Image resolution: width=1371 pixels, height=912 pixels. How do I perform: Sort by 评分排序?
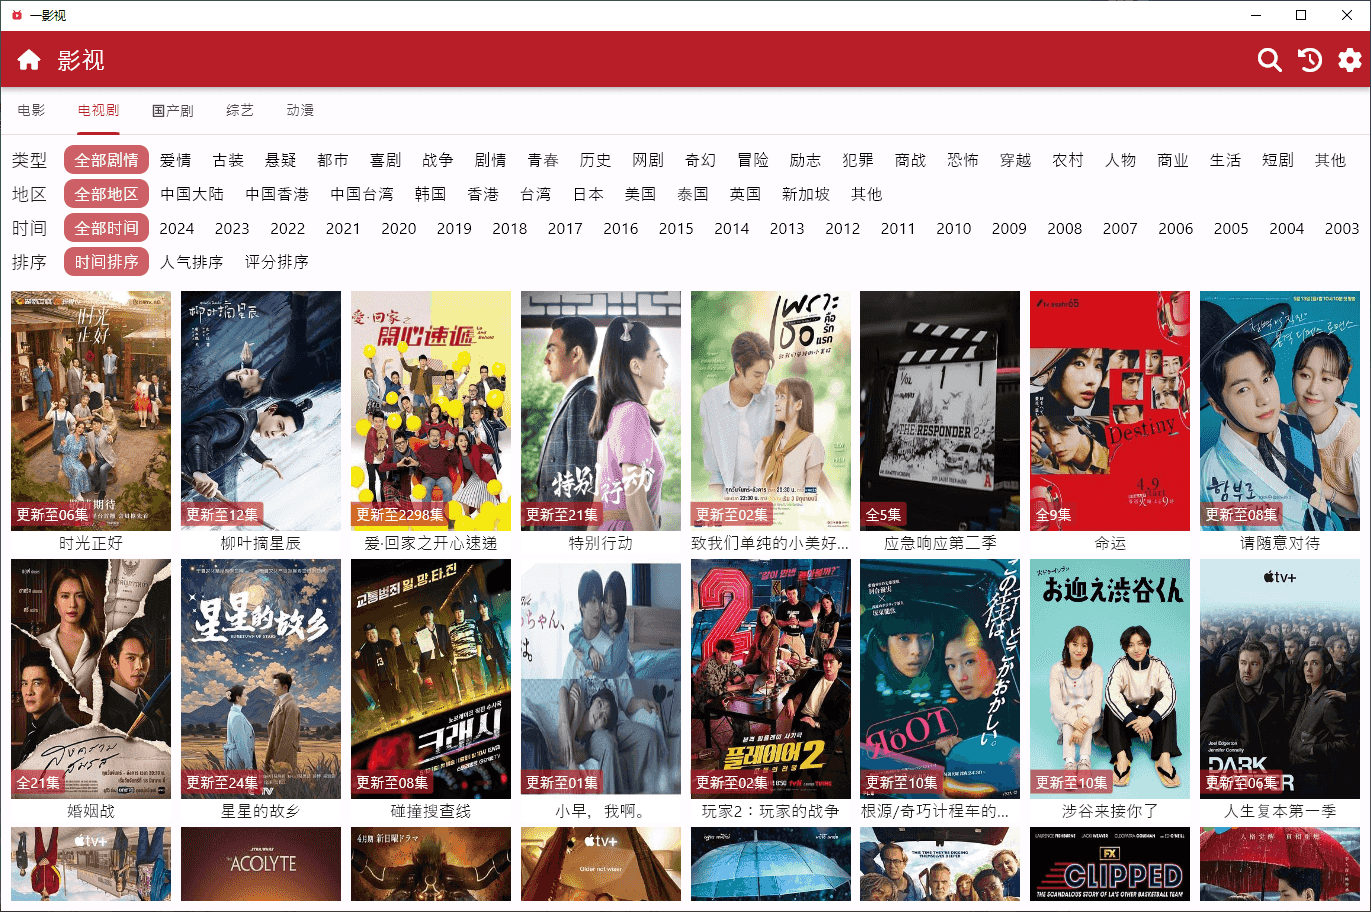pyautogui.click(x=276, y=262)
